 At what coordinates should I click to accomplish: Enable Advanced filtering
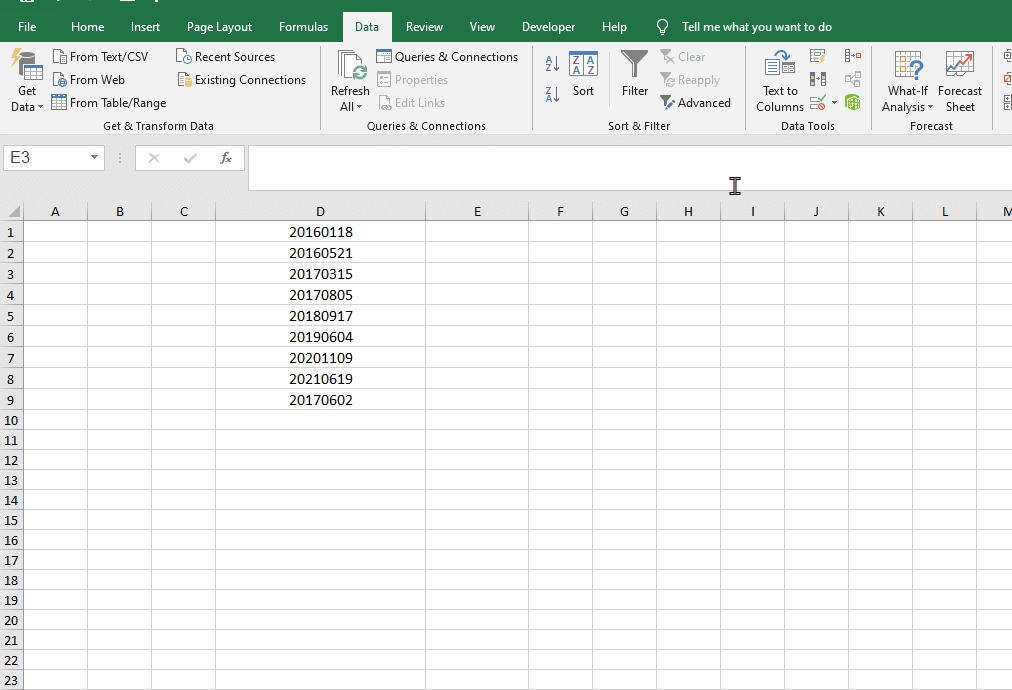pos(696,102)
